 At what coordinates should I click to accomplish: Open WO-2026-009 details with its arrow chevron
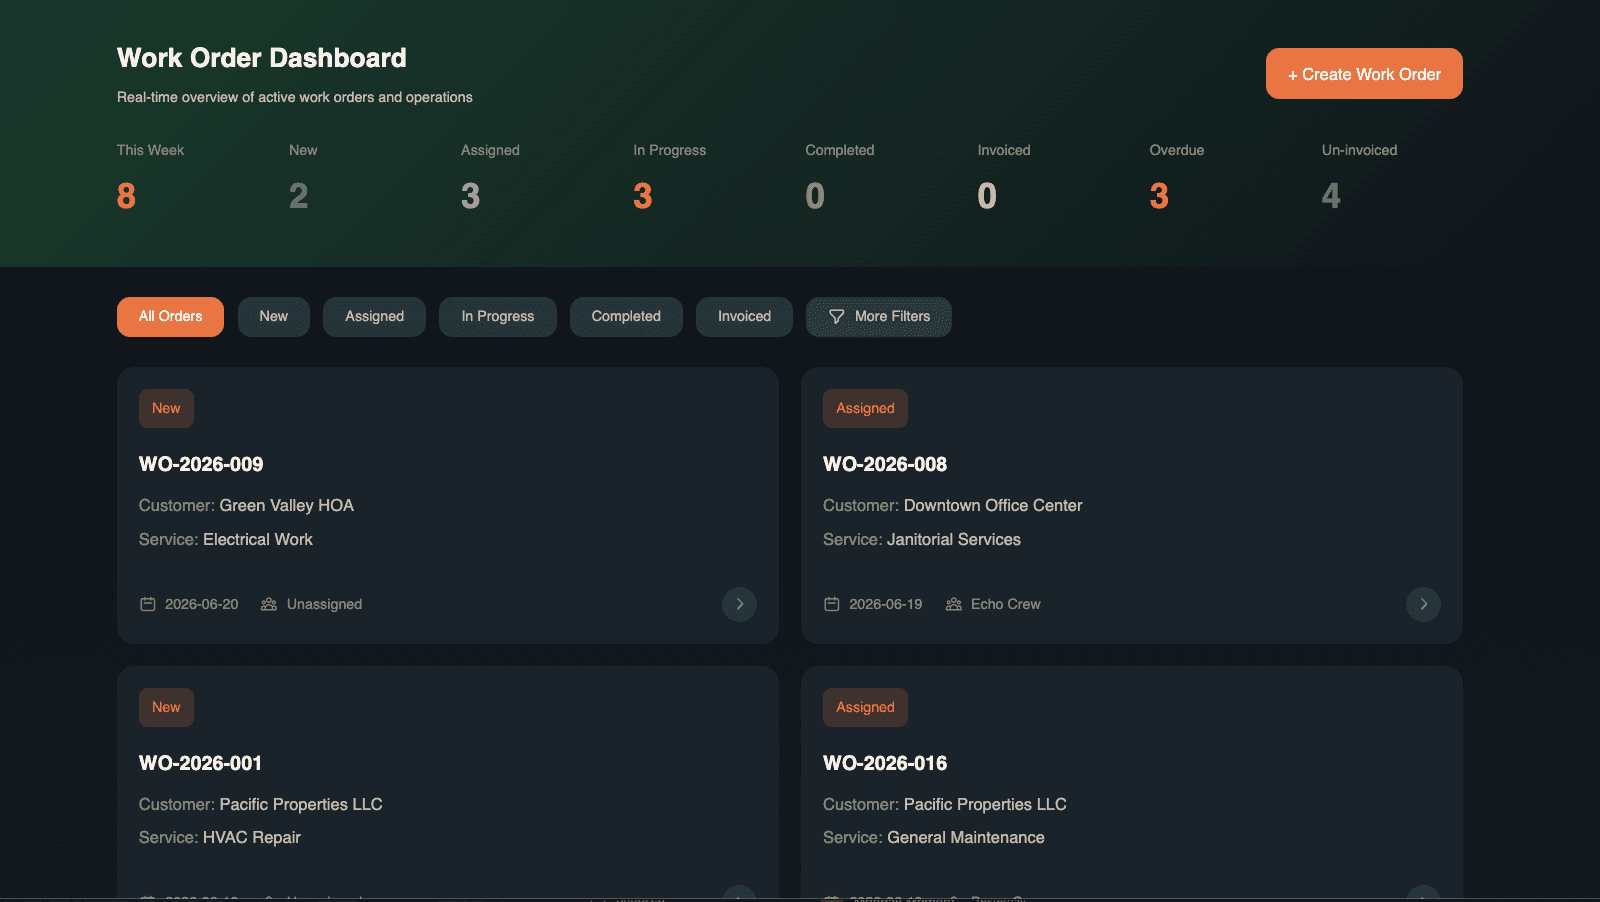click(x=739, y=604)
